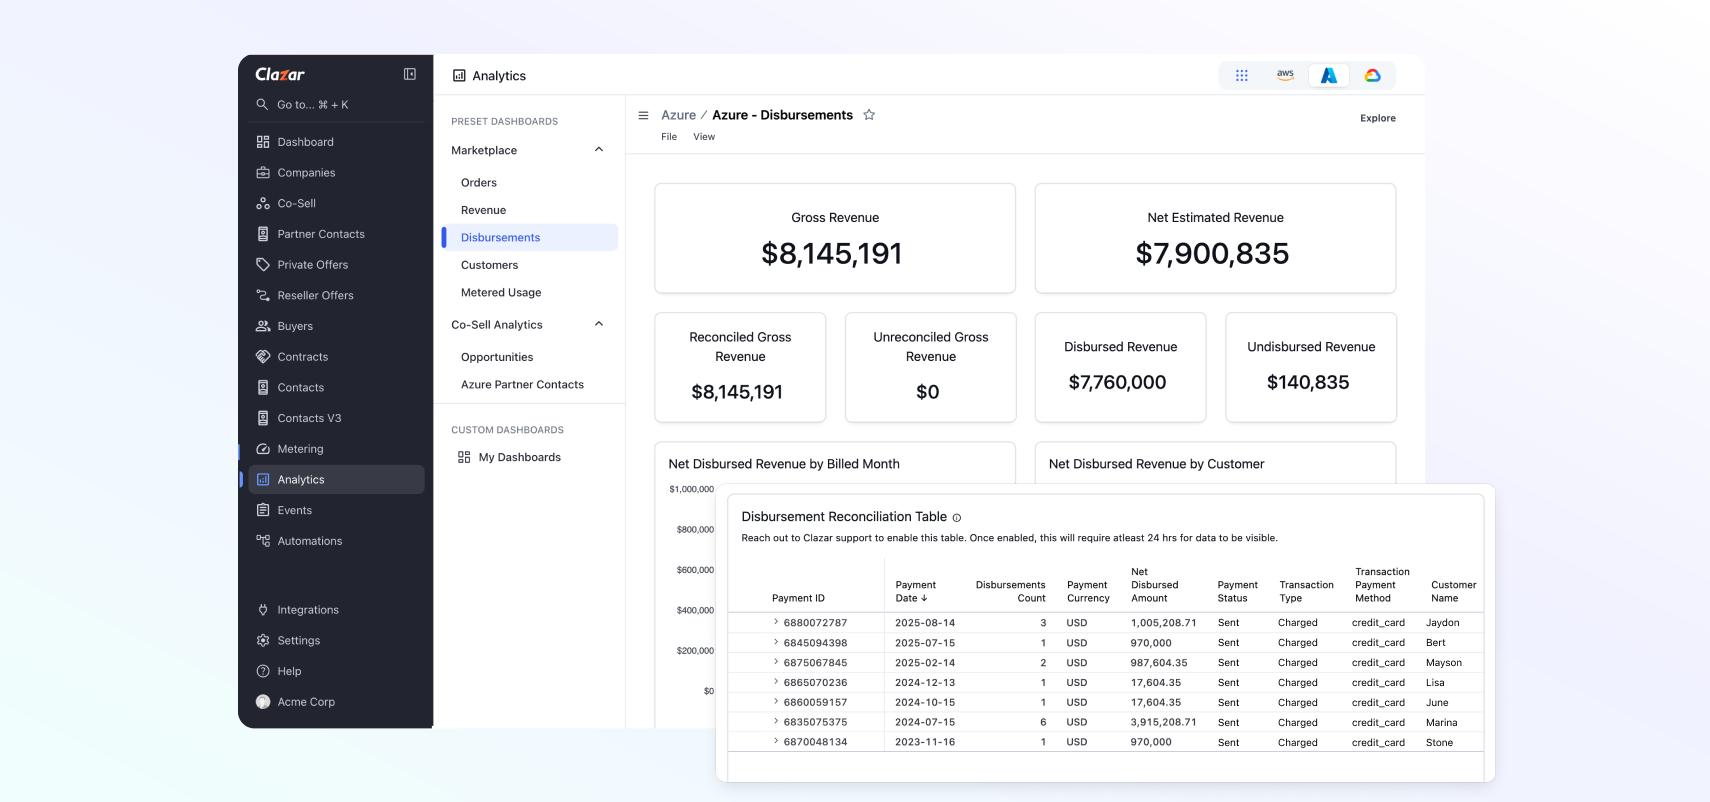Open the File menu

669,137
